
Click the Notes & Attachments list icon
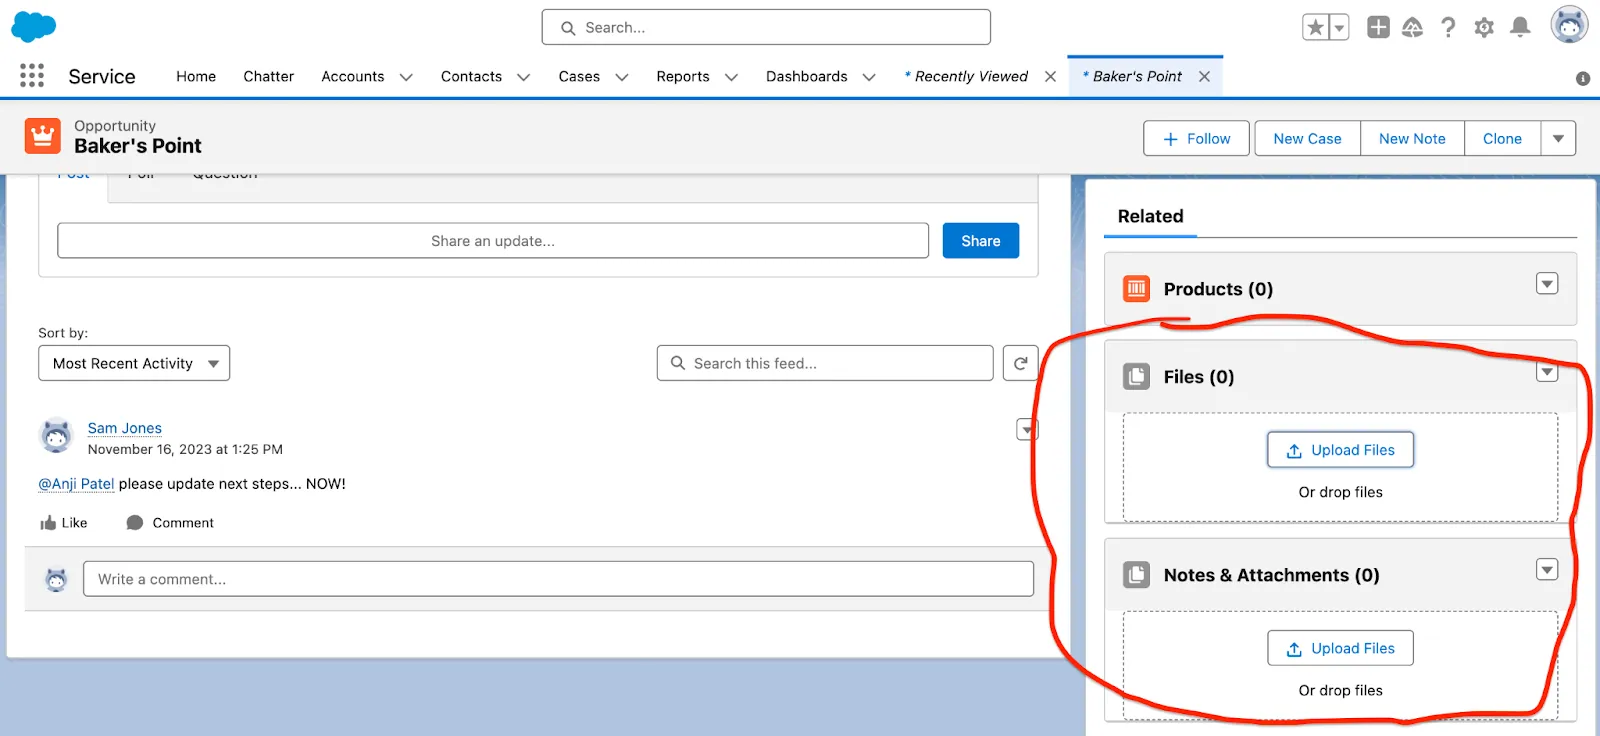click(1136, 575)
